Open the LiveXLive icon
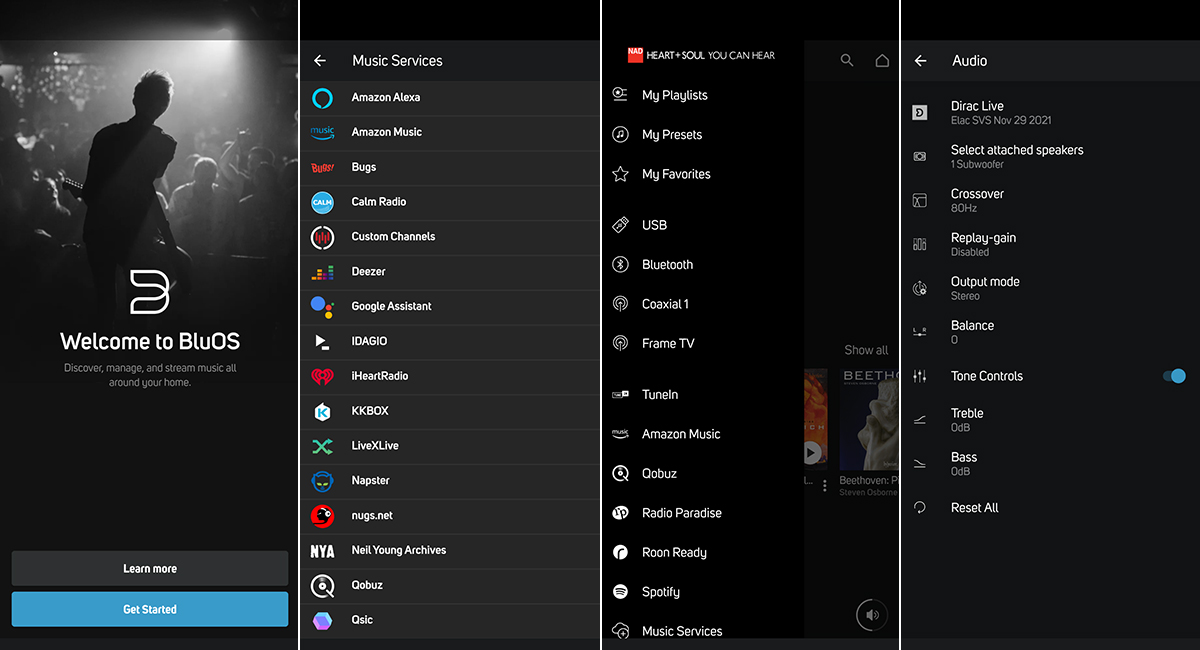 [322, 446]
